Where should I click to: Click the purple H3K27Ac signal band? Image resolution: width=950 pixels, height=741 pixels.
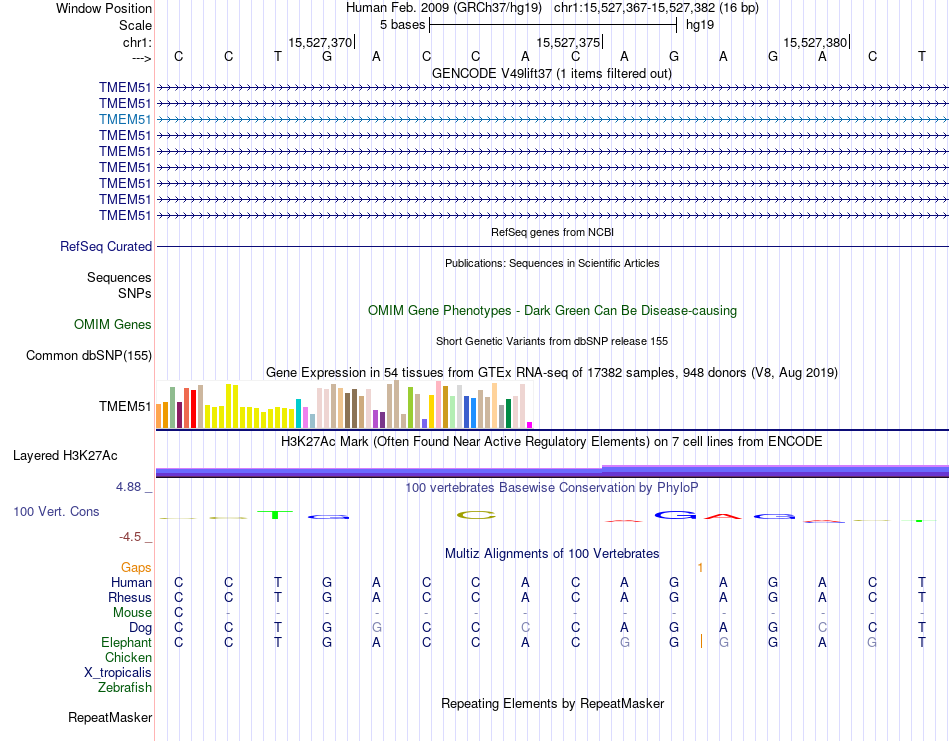tap(553, 471)
